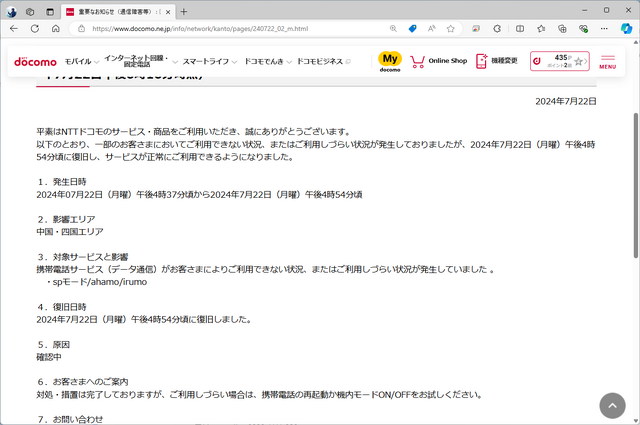Open the red MENU hamburger
Image resolution: width=640 pixels, height=425 pixels.
point(607,62)
